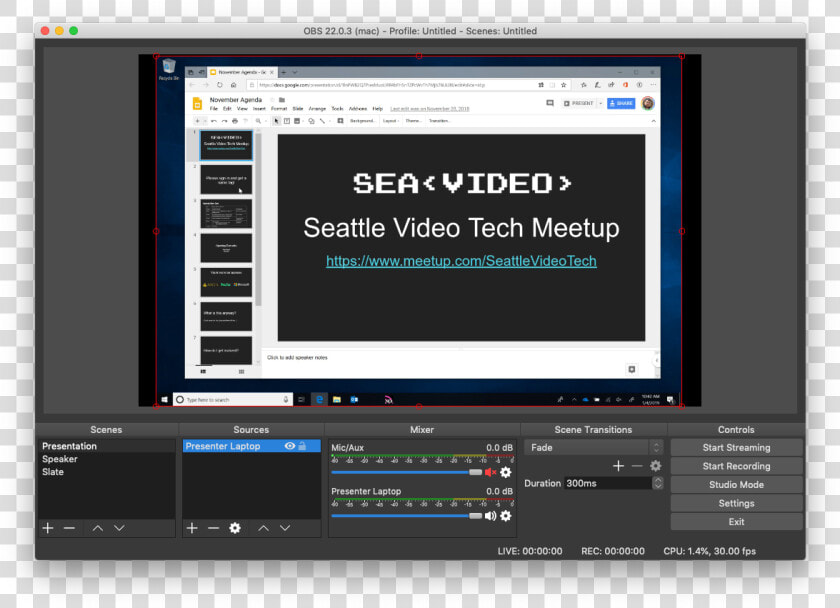Open OBS Settings
Viewport: 840px width, 608px height.
[x=736, y=504]
